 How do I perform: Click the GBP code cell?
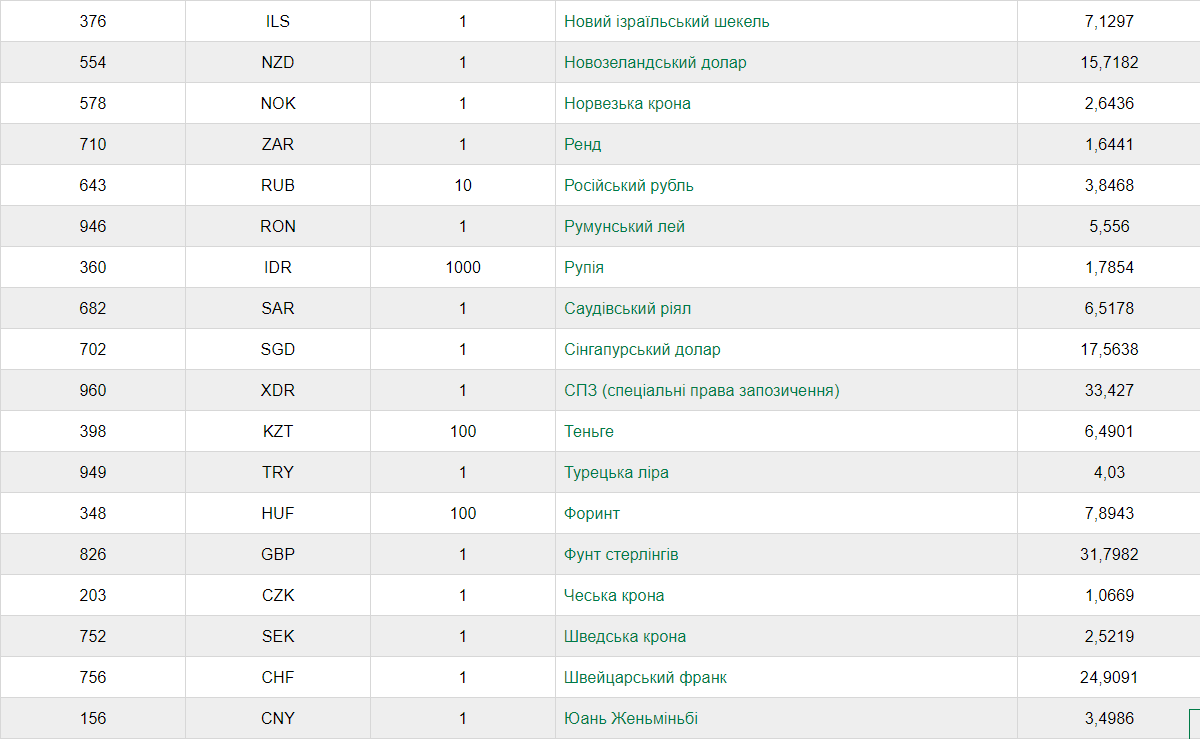coord(277,554)
